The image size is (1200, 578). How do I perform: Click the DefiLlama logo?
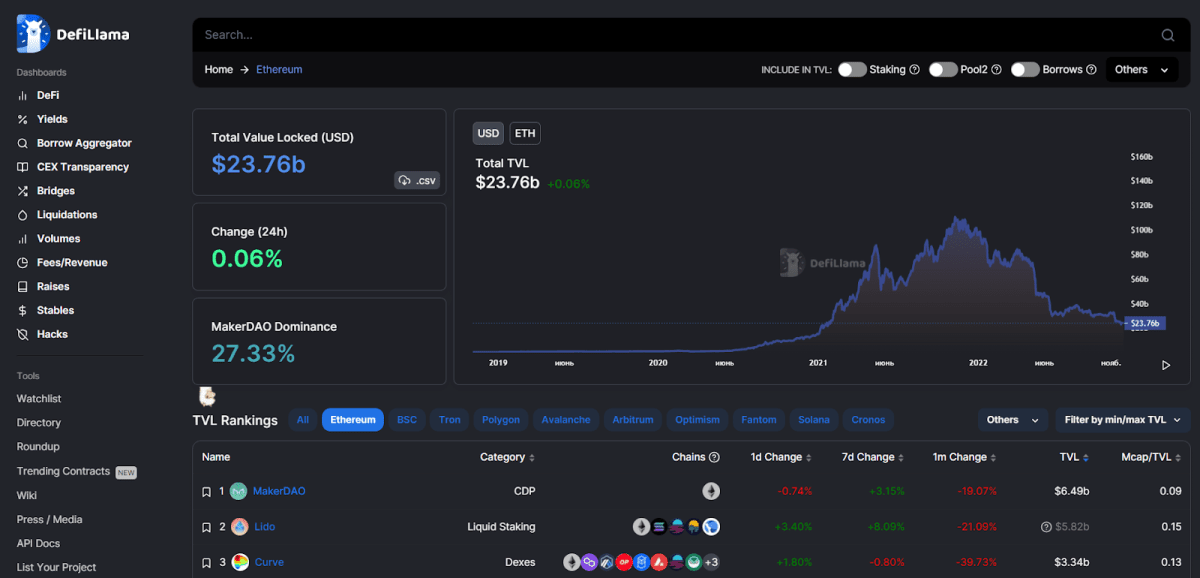tap(73, 34)
